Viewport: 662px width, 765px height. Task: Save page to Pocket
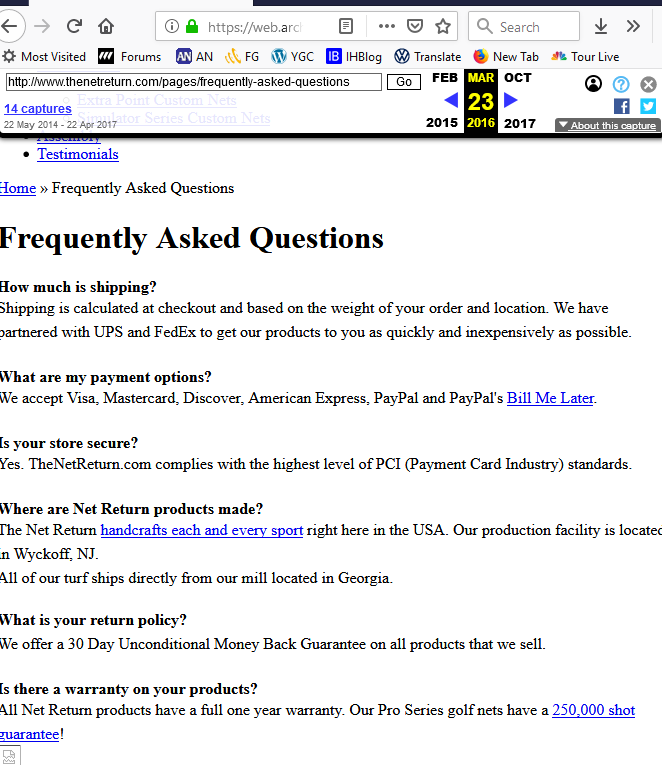click(415, 26)
